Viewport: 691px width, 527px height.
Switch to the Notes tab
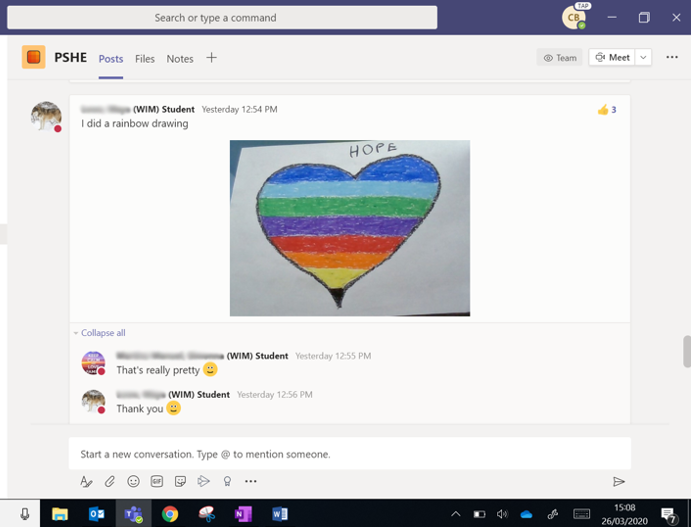pos(180,59)
